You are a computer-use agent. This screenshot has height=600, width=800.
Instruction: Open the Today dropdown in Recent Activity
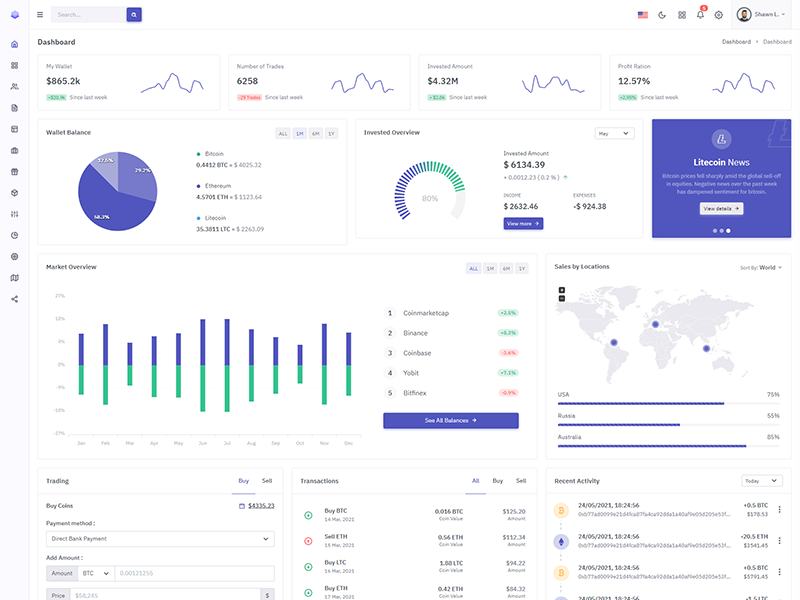tap(761, 481)
